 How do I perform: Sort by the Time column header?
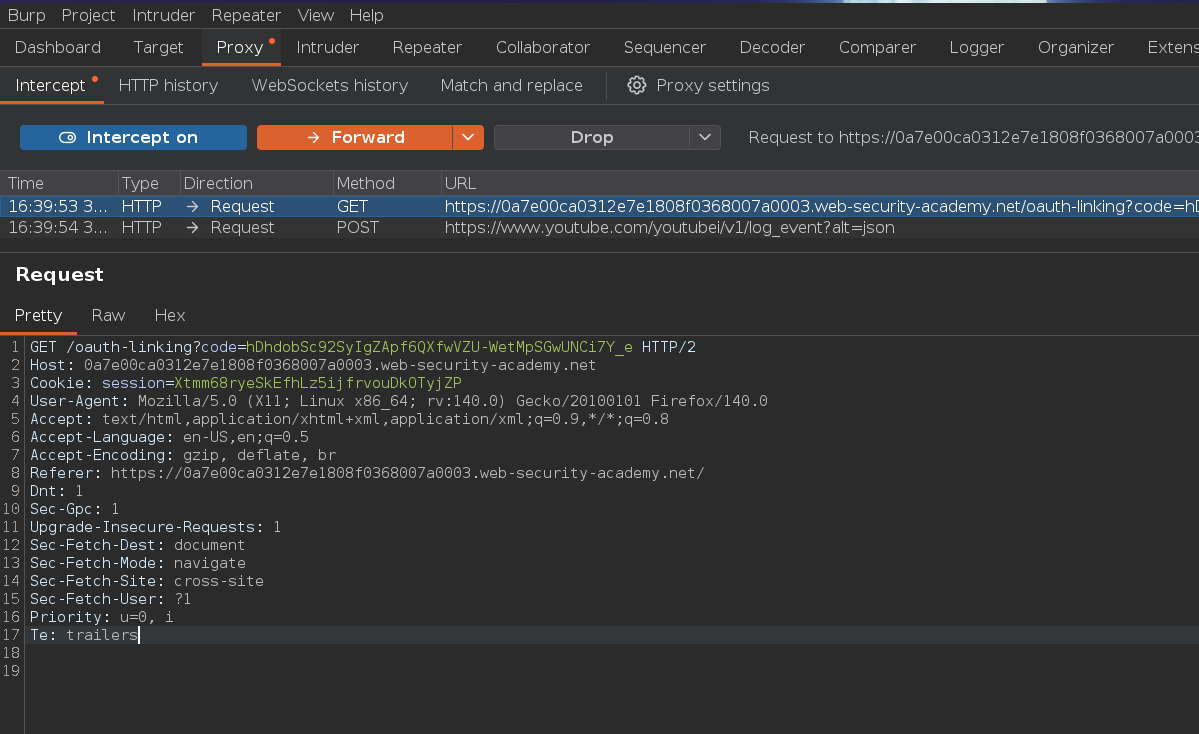pyautogui.click(x=58, y=184)
